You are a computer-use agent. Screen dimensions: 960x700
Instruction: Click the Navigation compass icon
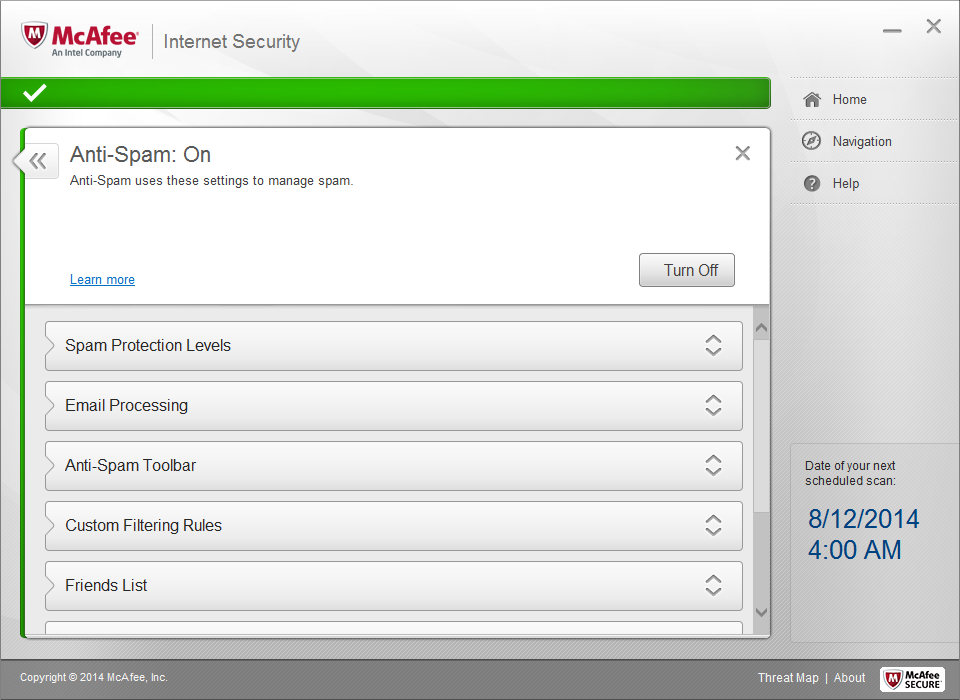[812, 141]
